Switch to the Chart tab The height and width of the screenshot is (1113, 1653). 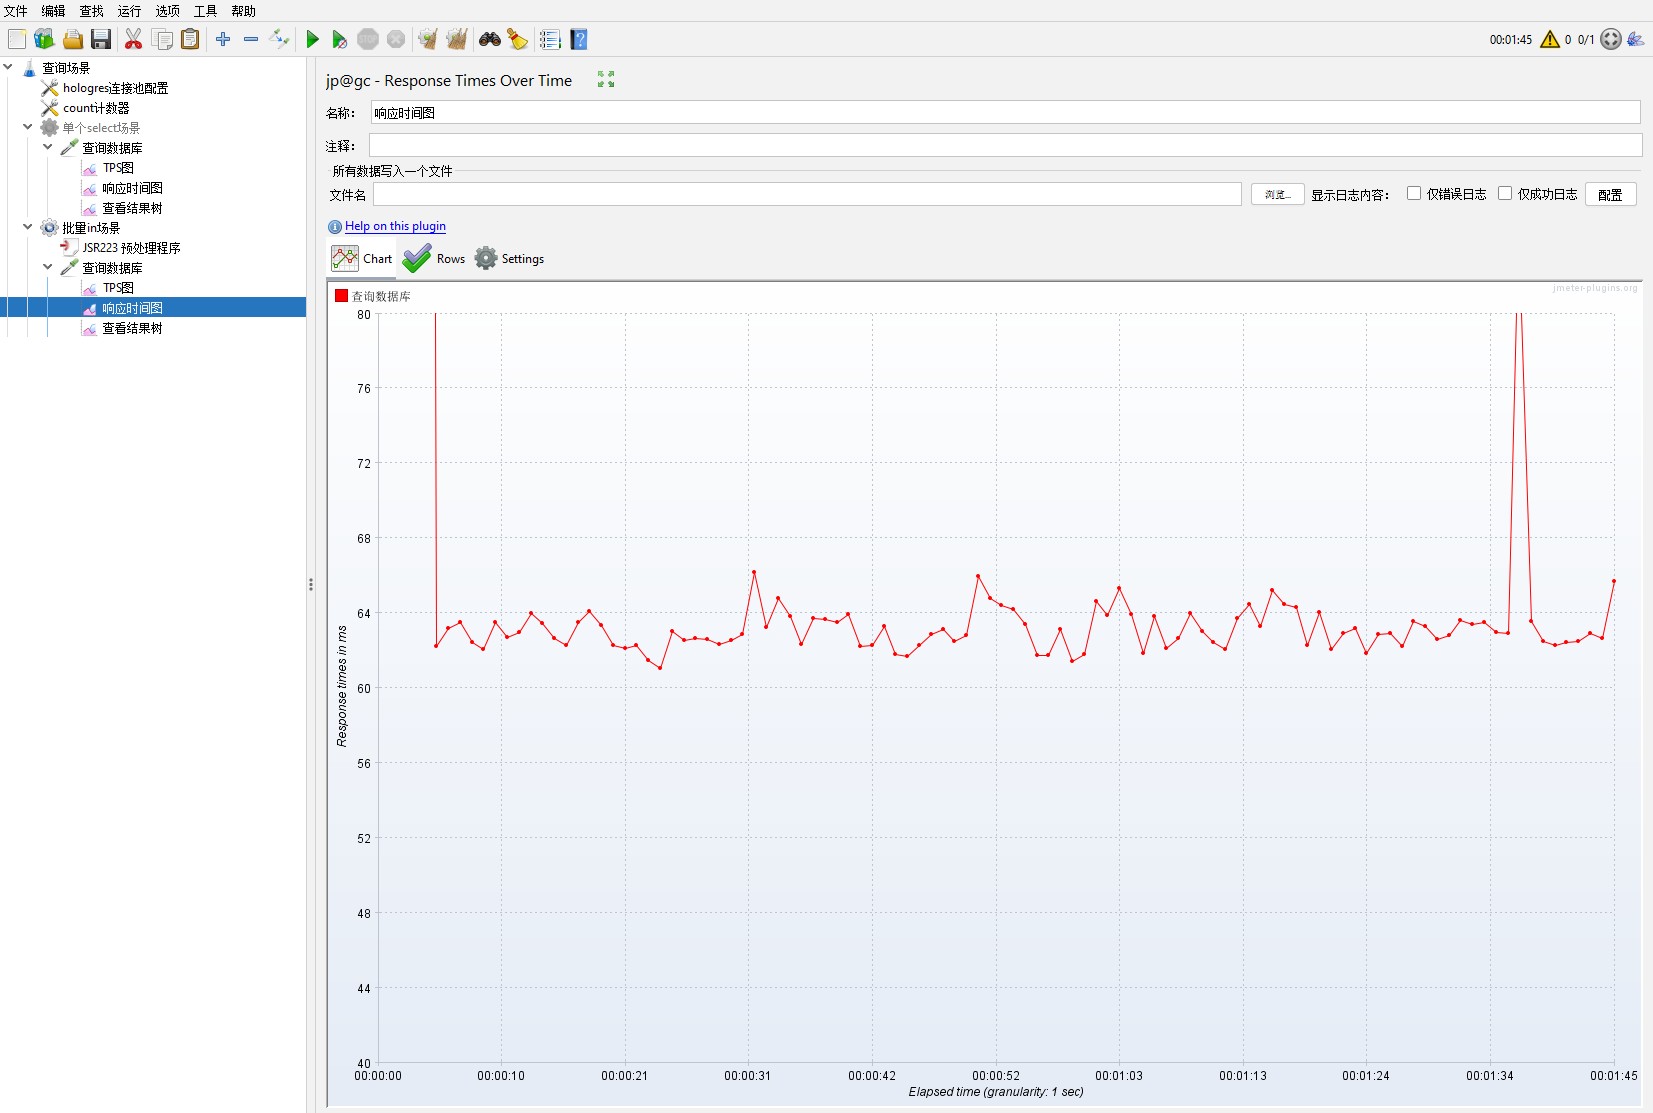point(362,258)
